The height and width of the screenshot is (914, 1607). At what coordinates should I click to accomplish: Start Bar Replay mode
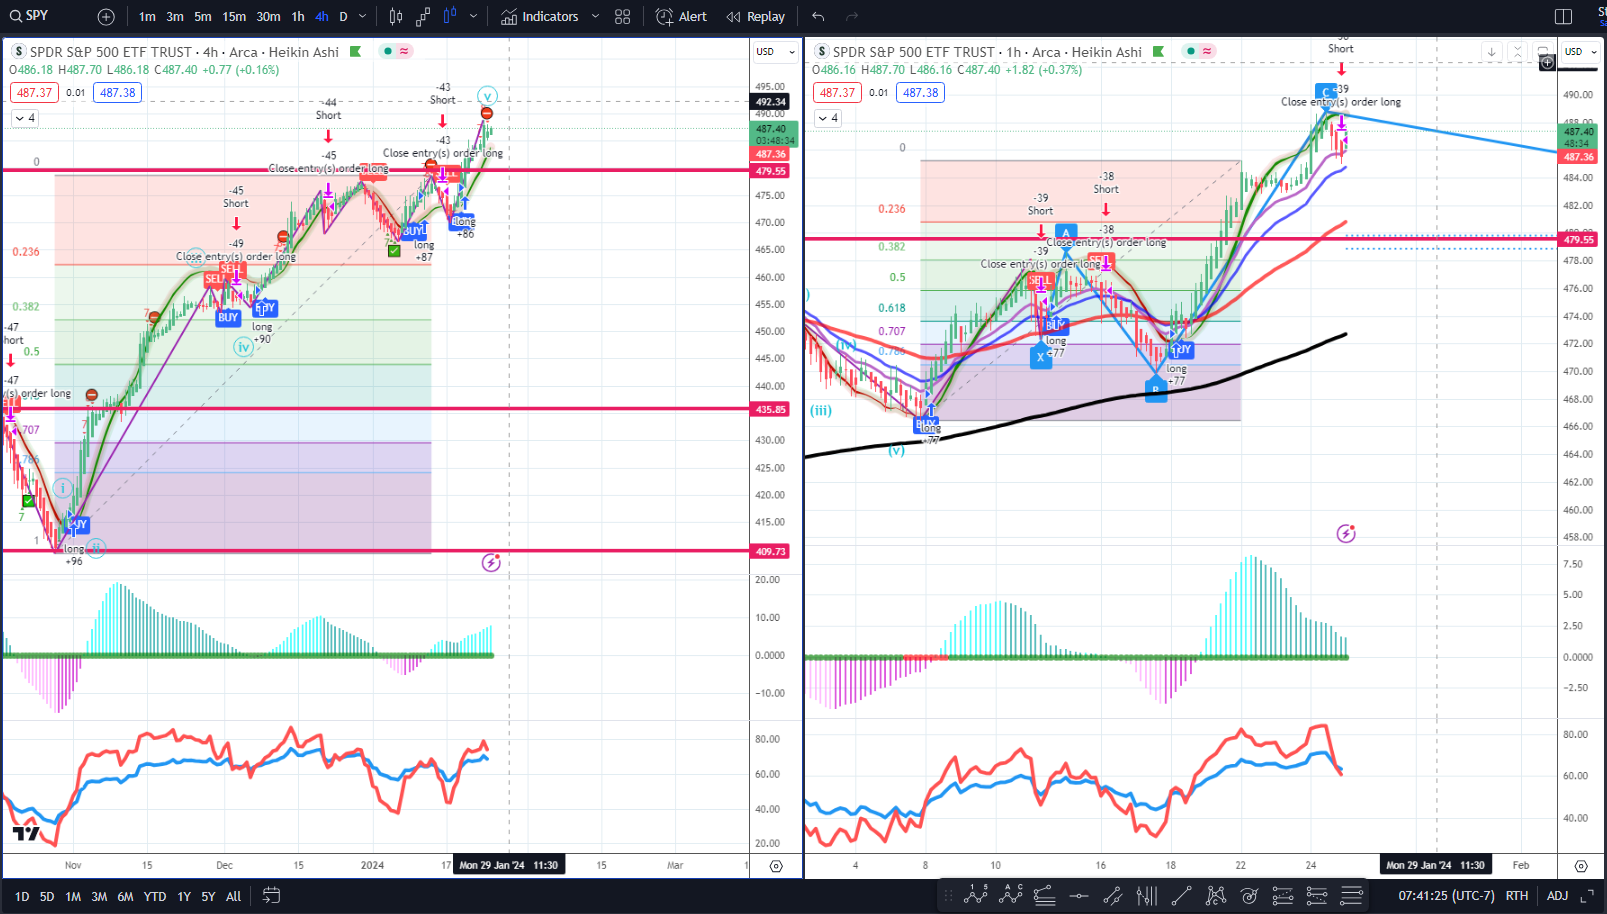756,17
